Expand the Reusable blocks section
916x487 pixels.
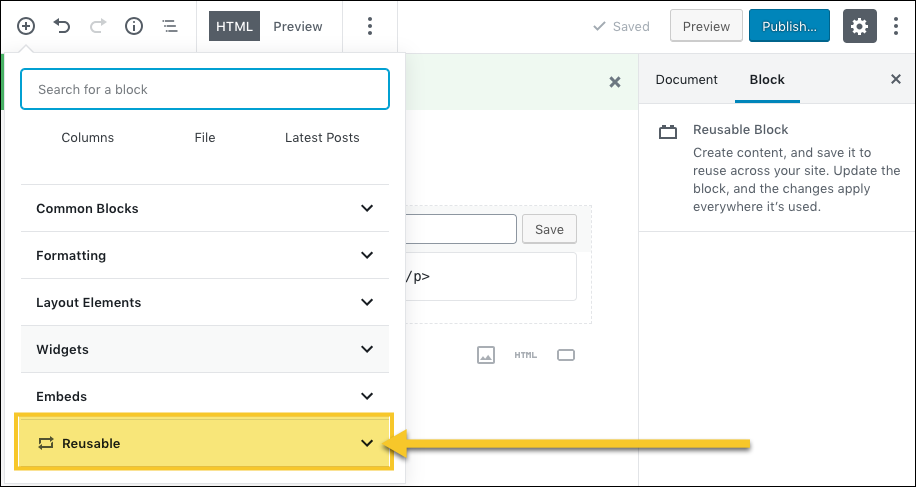click(204, 443)
